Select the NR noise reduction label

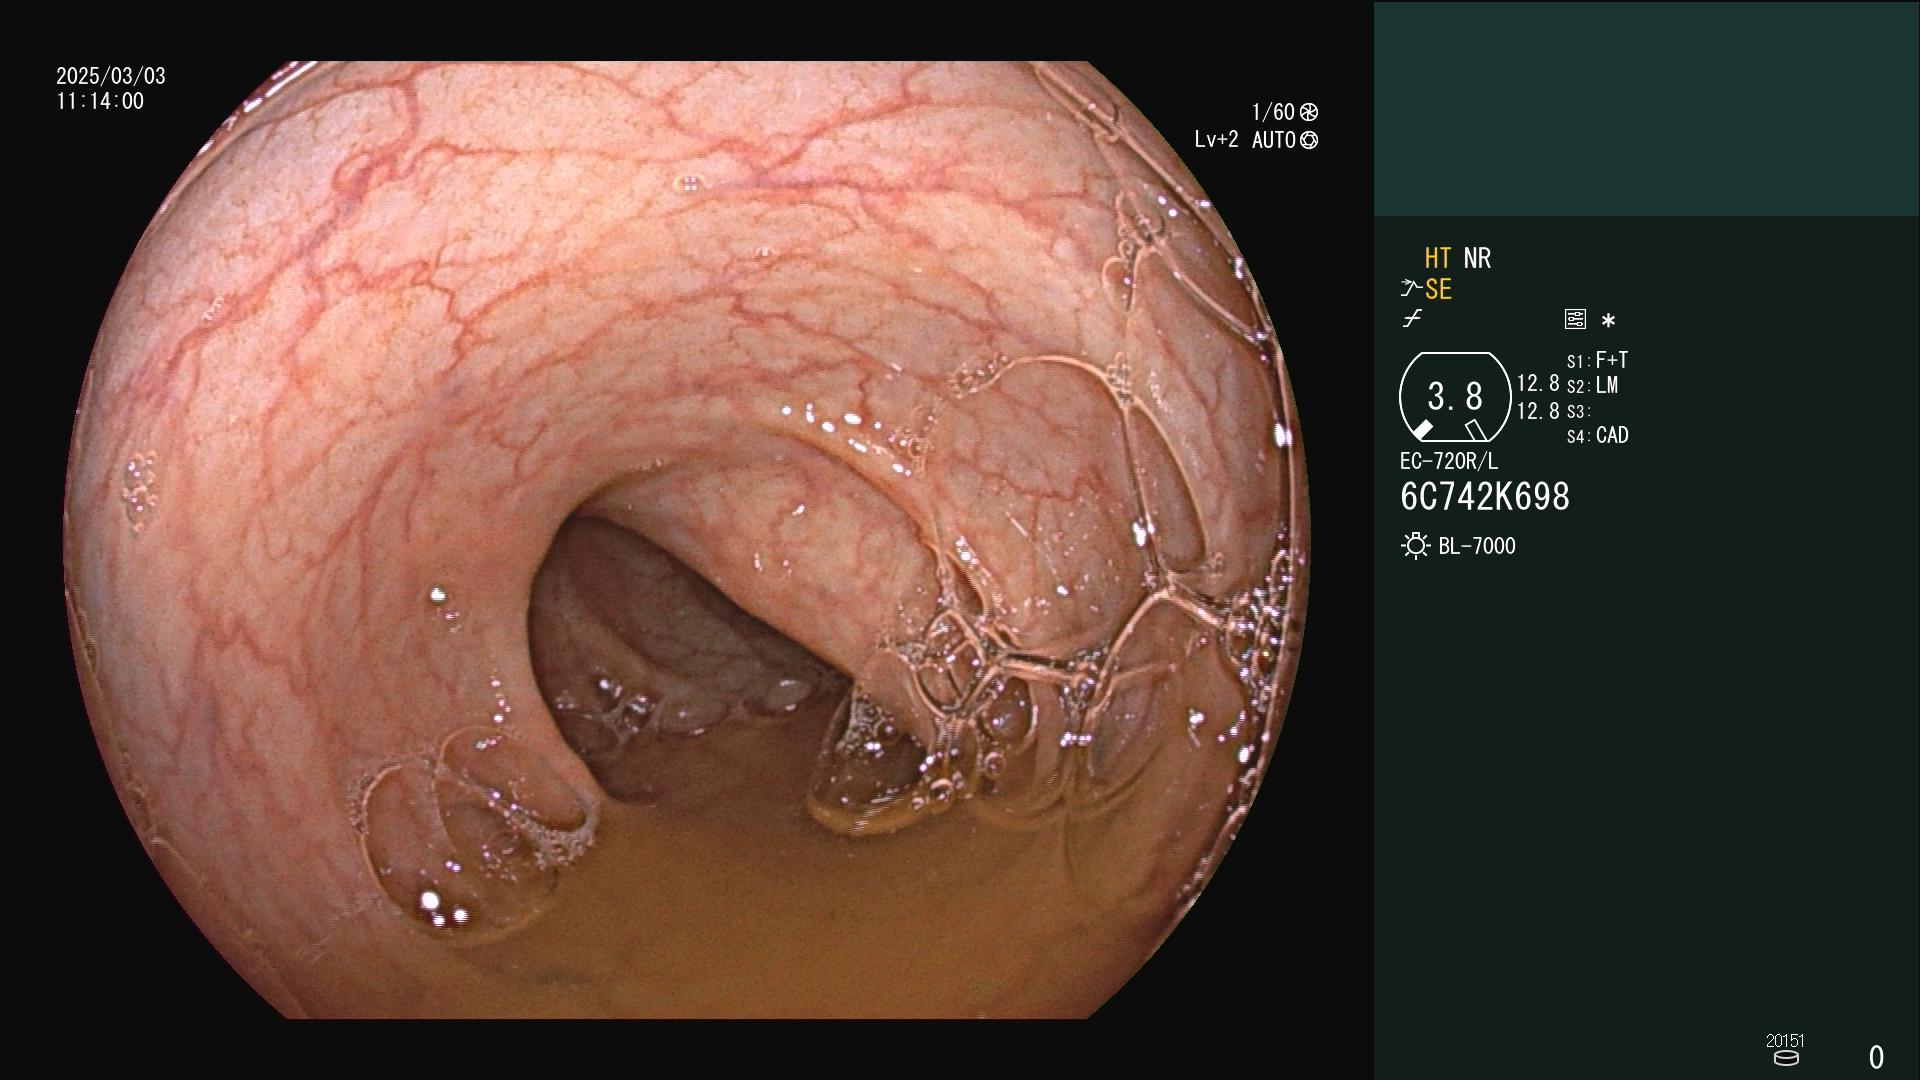click(x=1477, y=258)
